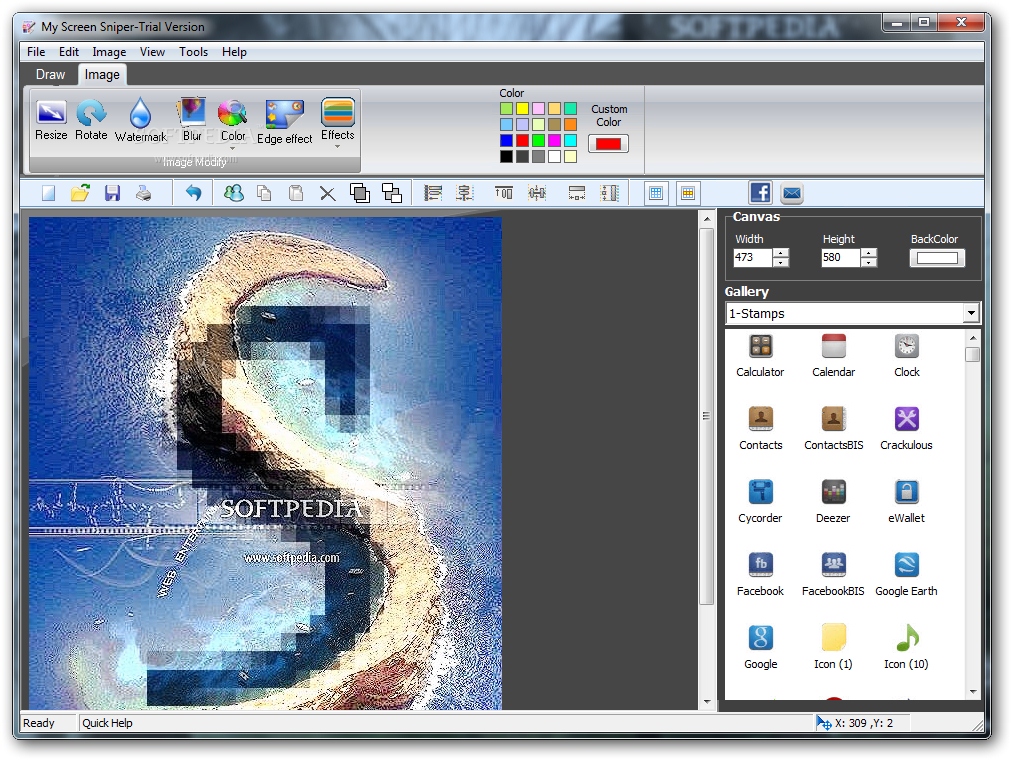Screen dimensions: 1012x760
Task: Open the File menu
Action: 36,52
